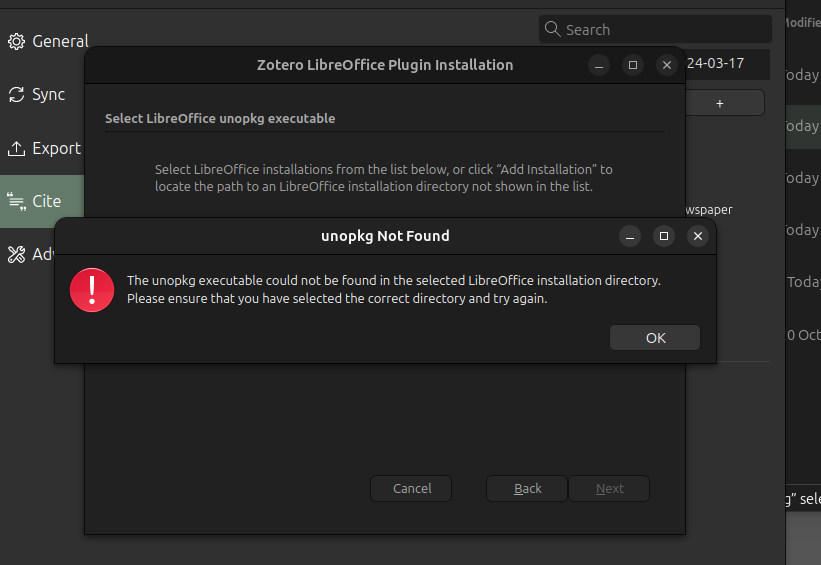This screenshot has height=565, width=821.
Task: Click the Cite quotation icon
Action: pos(16,202)
